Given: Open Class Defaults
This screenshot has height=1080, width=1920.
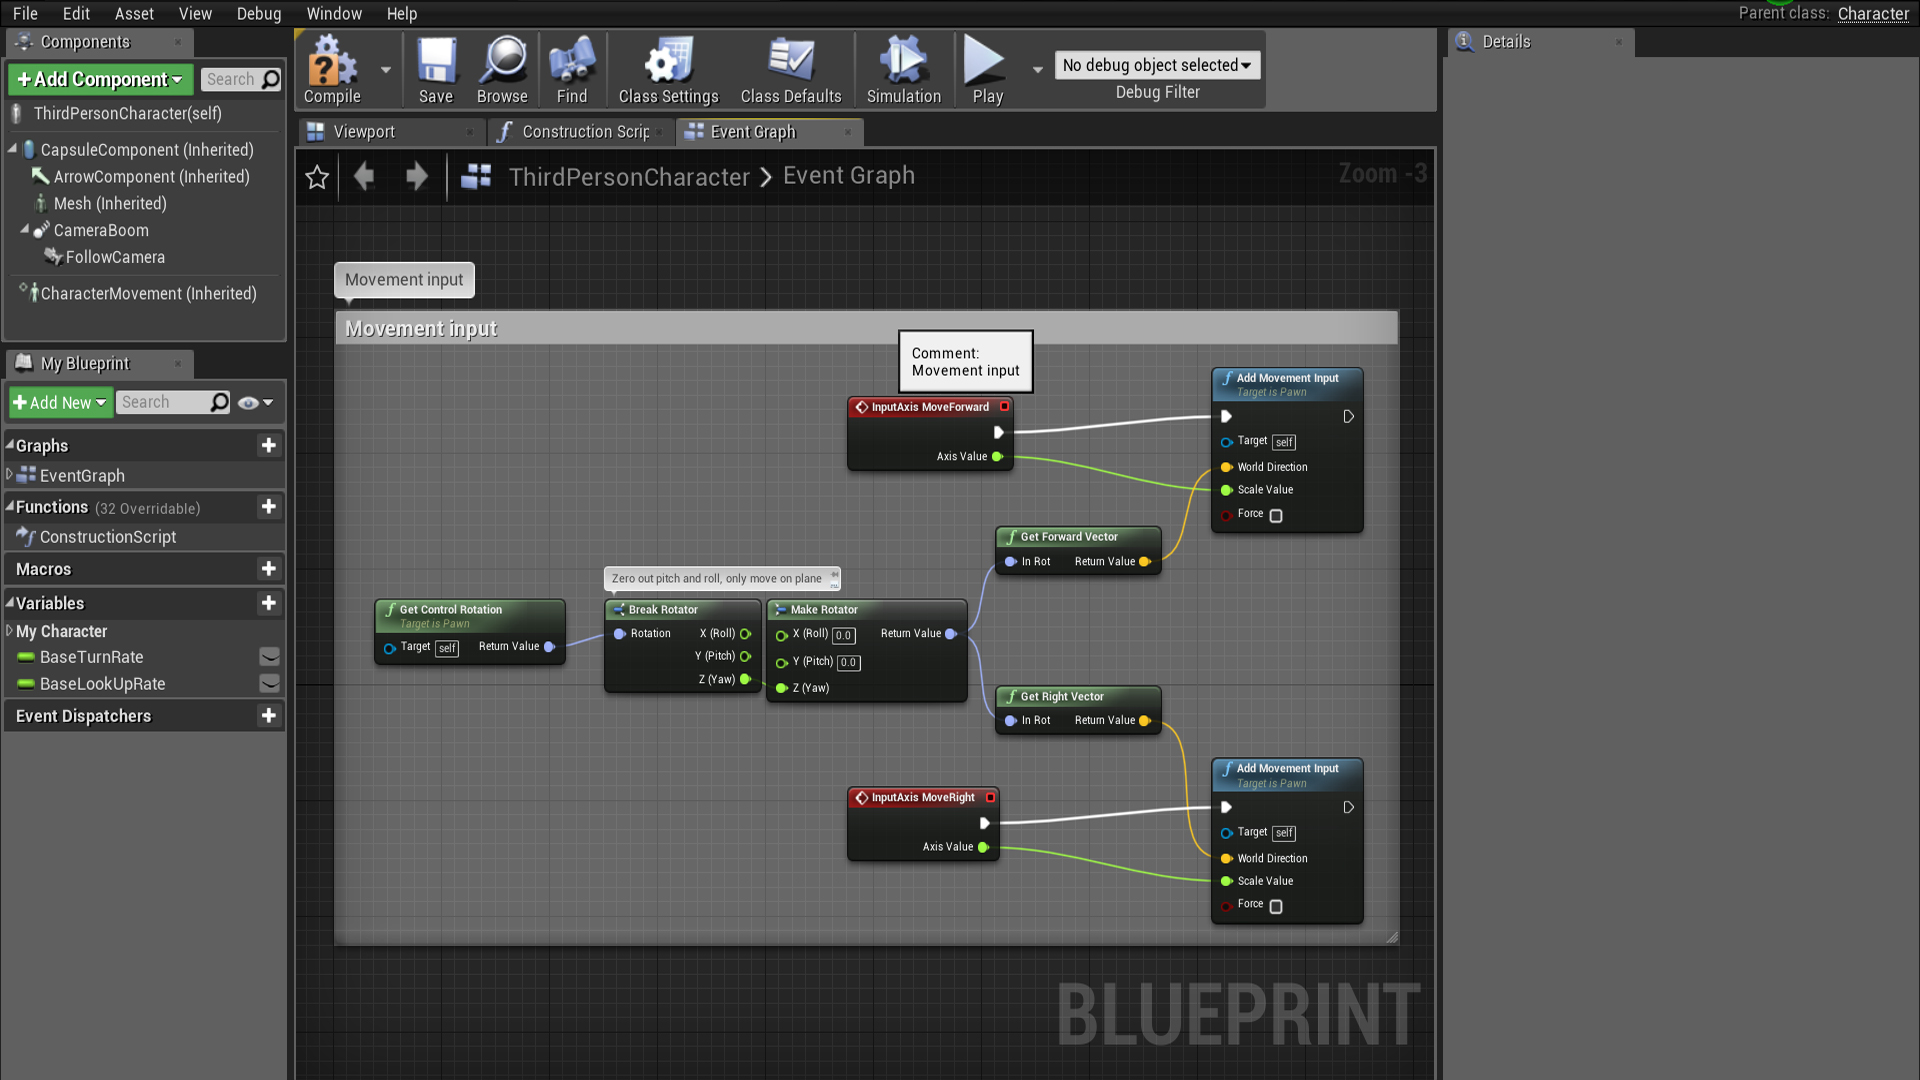Looking at the screenshot, I should (790, 69).
